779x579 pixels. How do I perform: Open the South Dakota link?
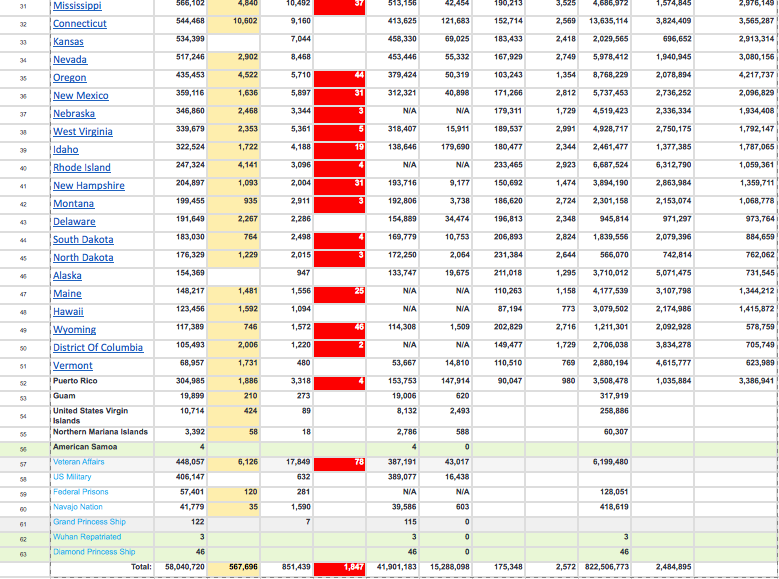point(83,240)
